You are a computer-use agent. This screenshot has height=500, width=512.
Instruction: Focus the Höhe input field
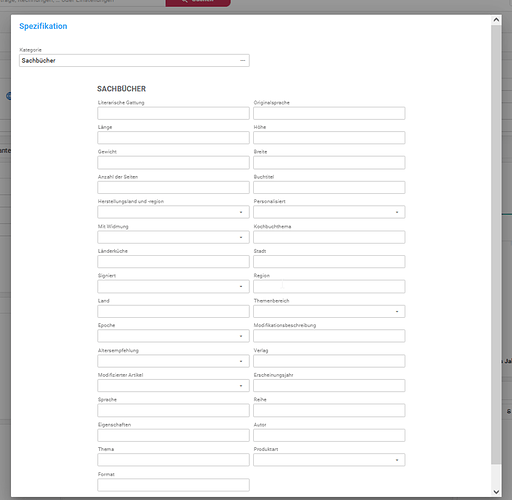329,138
